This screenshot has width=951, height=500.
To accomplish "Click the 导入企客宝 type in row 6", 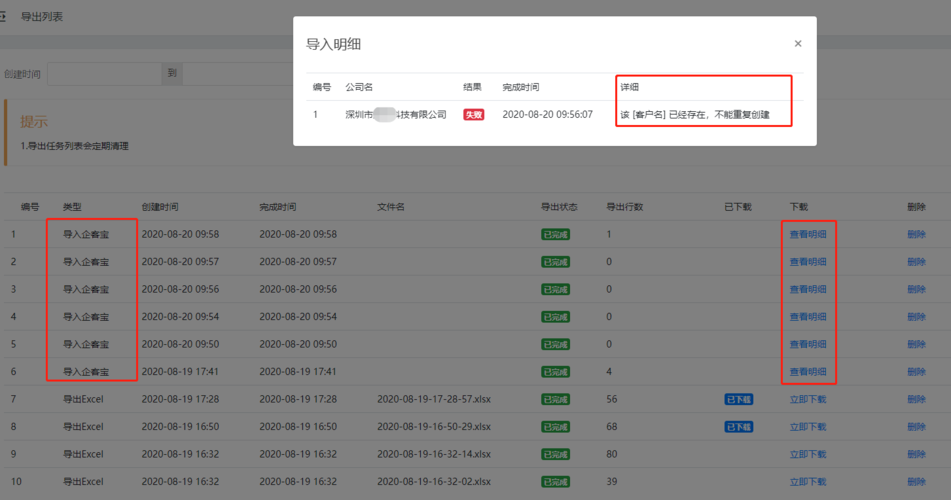I will 86,371.
